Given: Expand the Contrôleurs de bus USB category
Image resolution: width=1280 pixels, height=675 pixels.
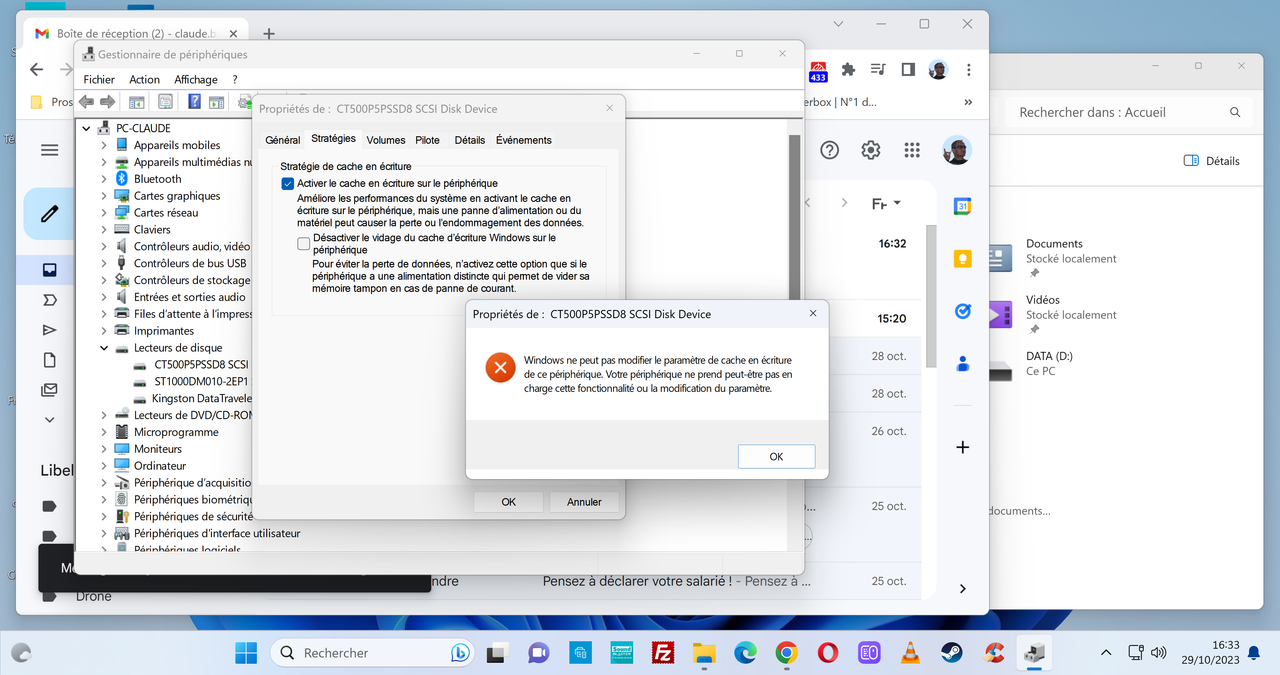Looking at the screenshot, I should click(x=104, y=263).
